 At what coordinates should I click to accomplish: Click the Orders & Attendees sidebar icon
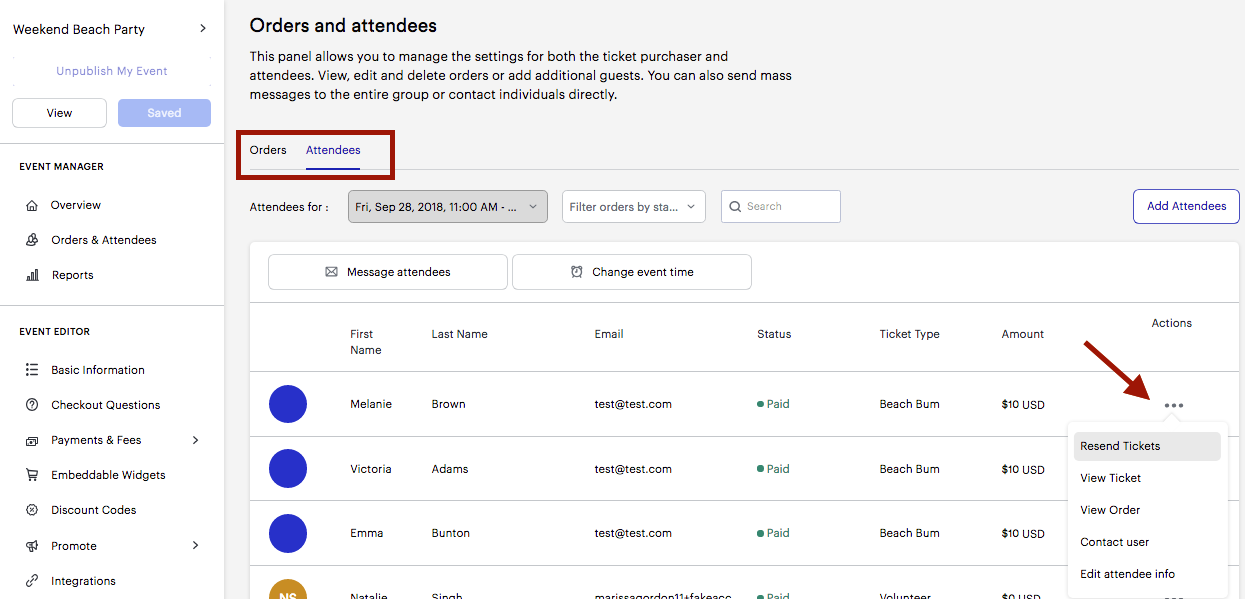[32, 240]
